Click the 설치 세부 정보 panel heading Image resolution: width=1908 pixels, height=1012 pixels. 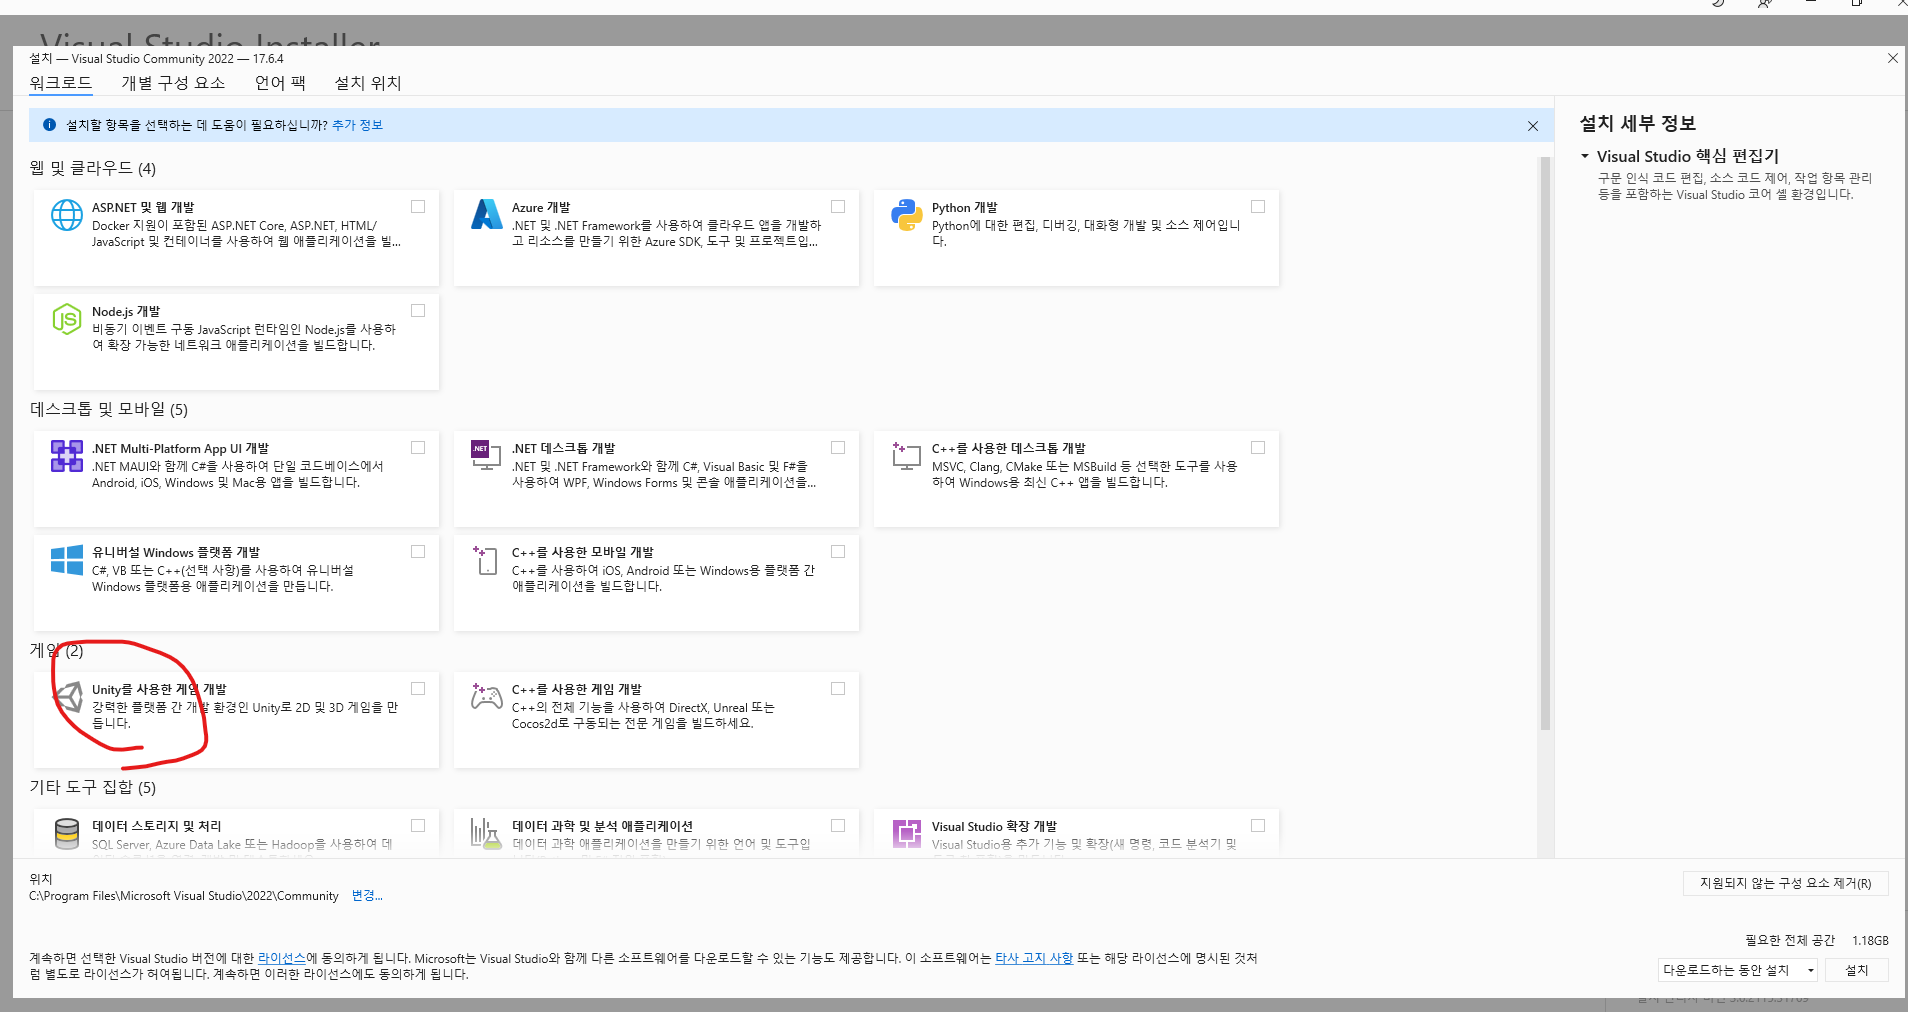(x=1638, y=123)
